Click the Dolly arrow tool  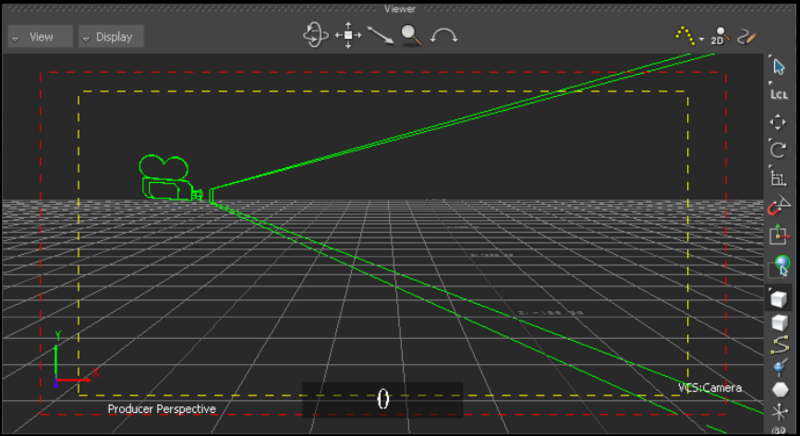click(380, 36)
